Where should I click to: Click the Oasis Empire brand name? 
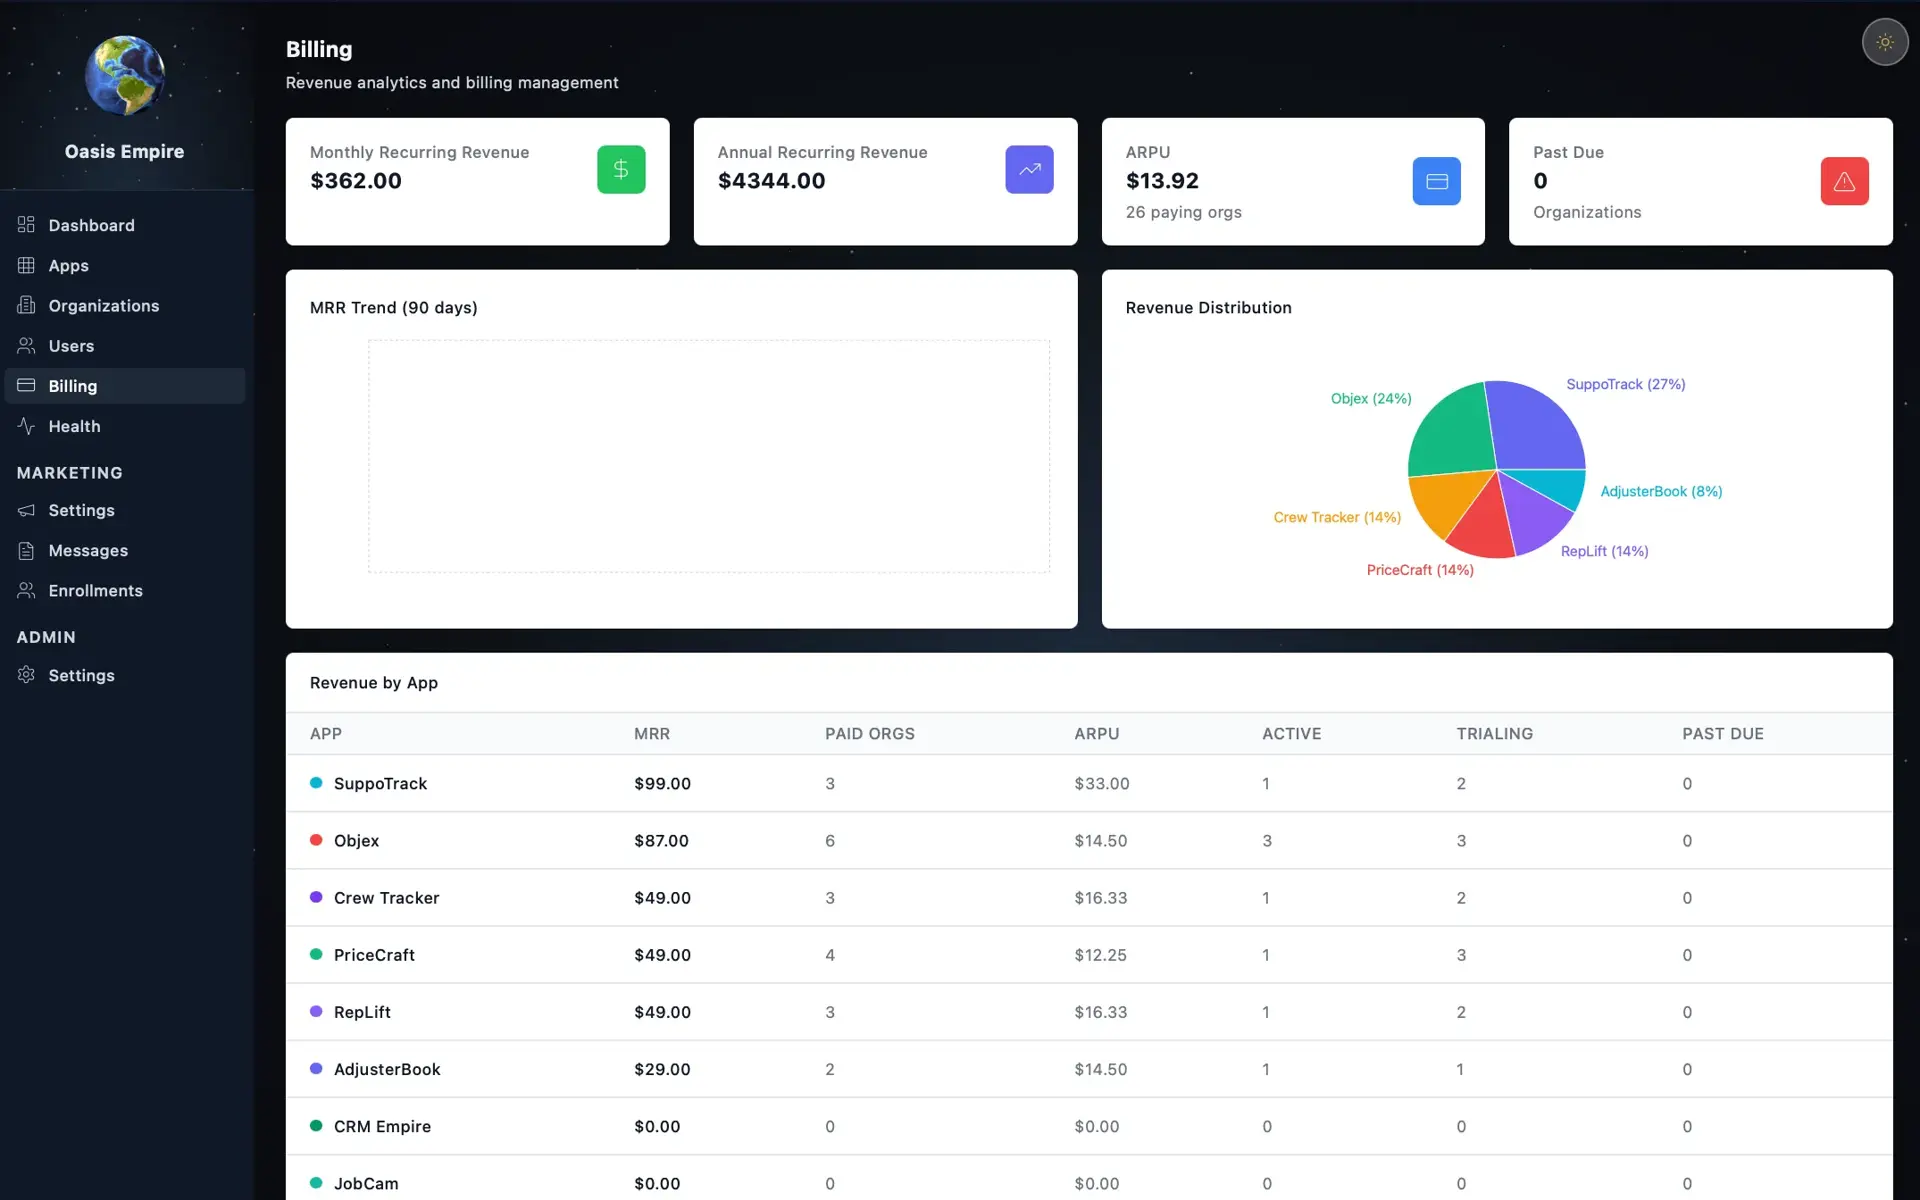coord(124,151)
